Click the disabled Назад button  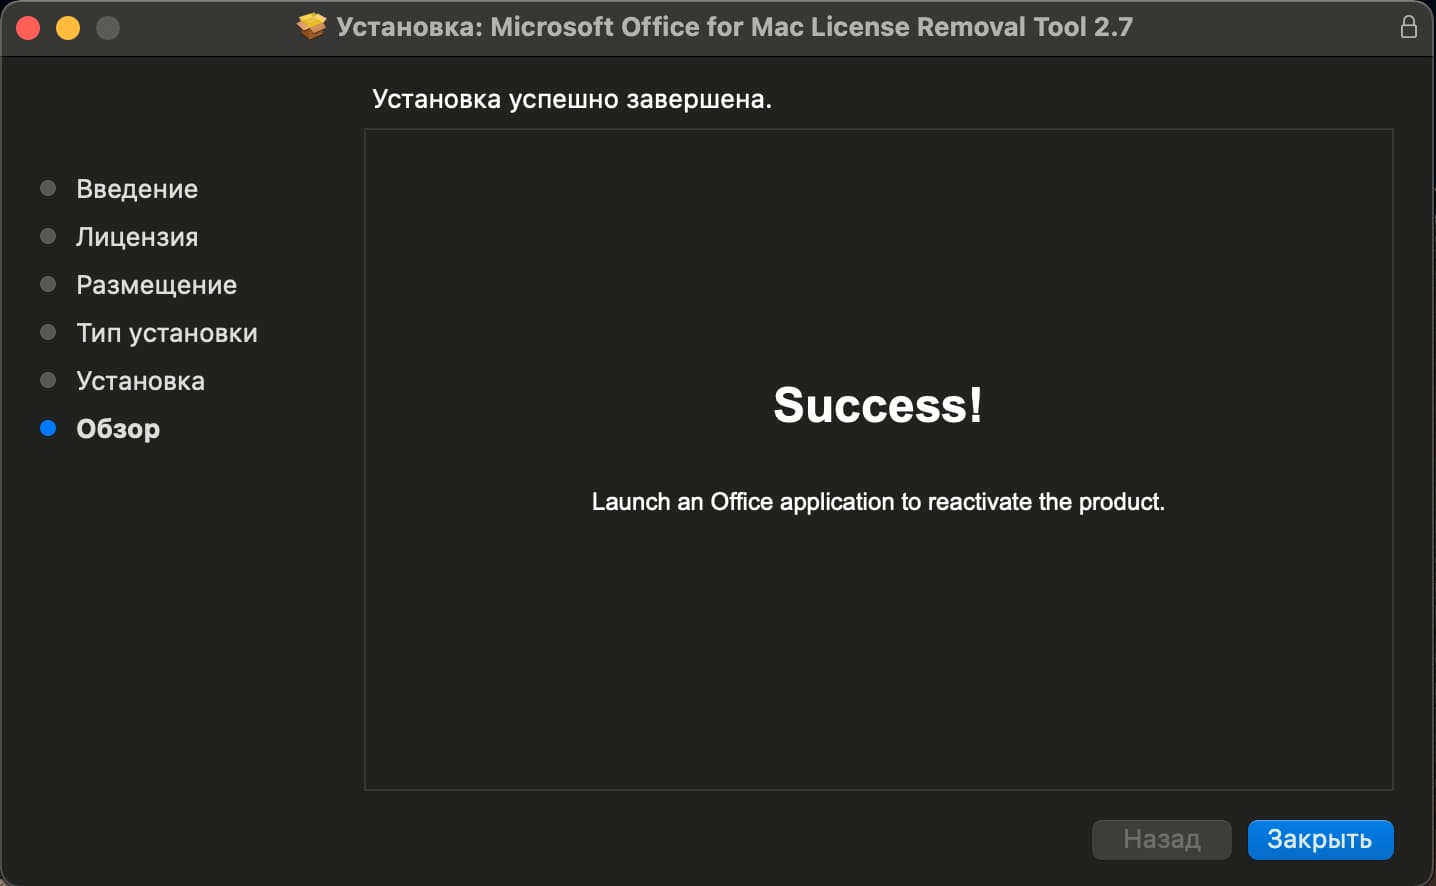pyautogui.click(x=1161, y=839)
